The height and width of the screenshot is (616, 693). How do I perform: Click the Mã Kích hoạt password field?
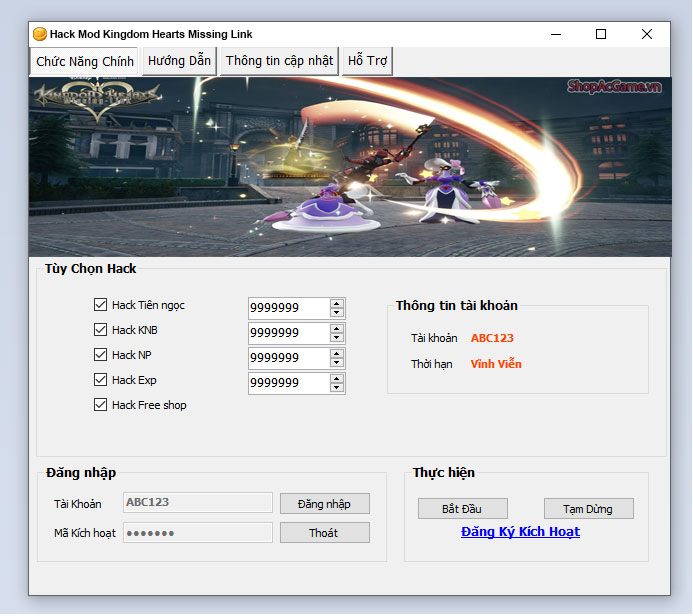198,533
